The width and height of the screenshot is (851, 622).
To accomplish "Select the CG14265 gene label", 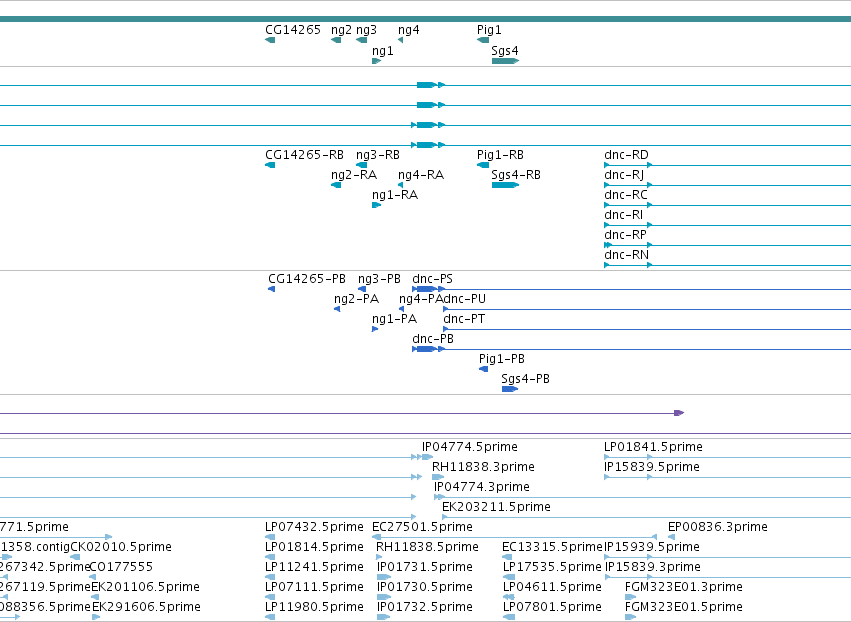I will (x=293, y=30).
